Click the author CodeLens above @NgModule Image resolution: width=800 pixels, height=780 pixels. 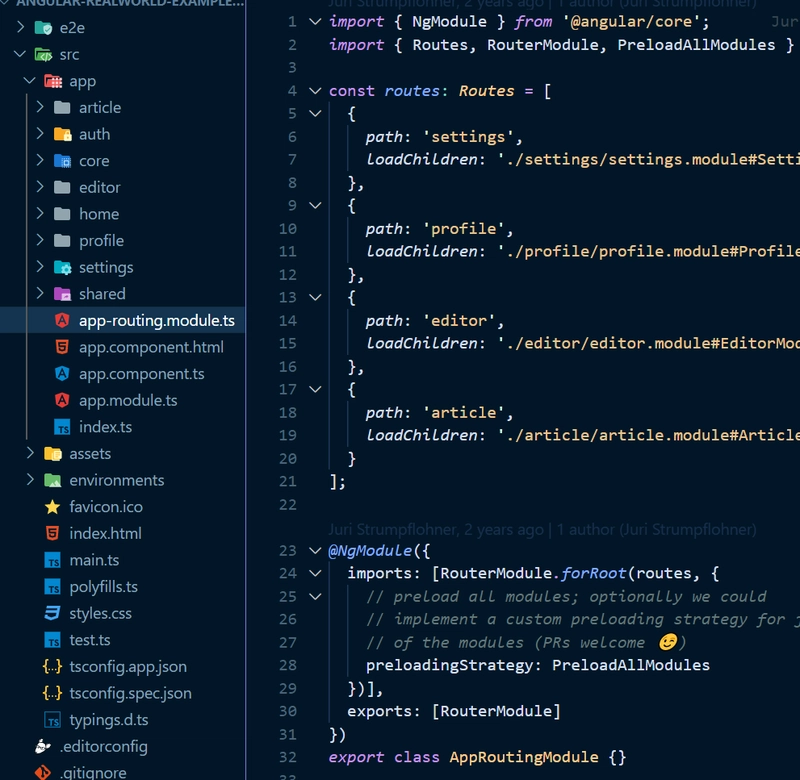pos(542,530)
